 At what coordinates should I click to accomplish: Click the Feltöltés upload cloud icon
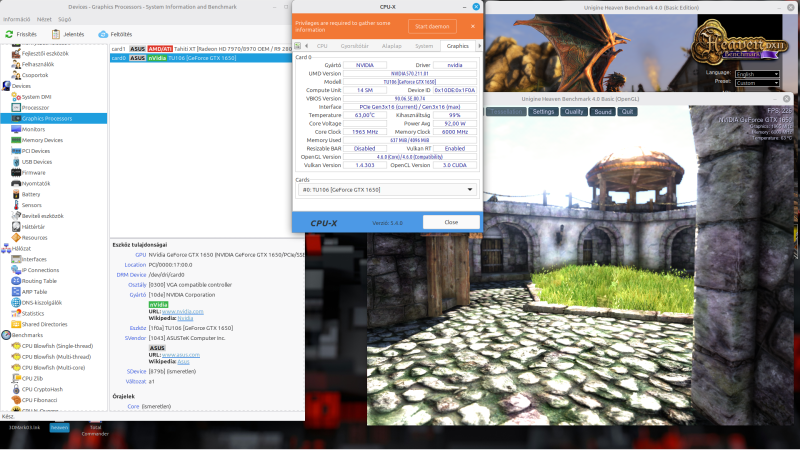(103, 34)
